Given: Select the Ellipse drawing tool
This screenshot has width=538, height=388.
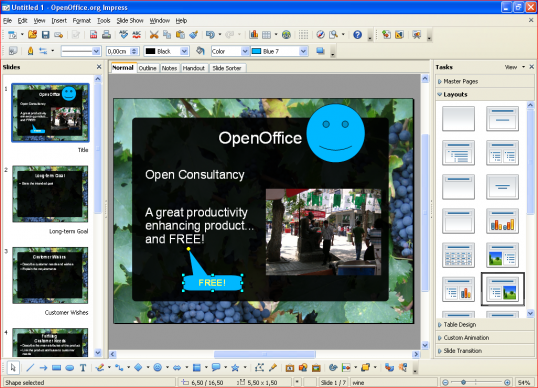Looking at the screenshot, I should pos(70,368).
